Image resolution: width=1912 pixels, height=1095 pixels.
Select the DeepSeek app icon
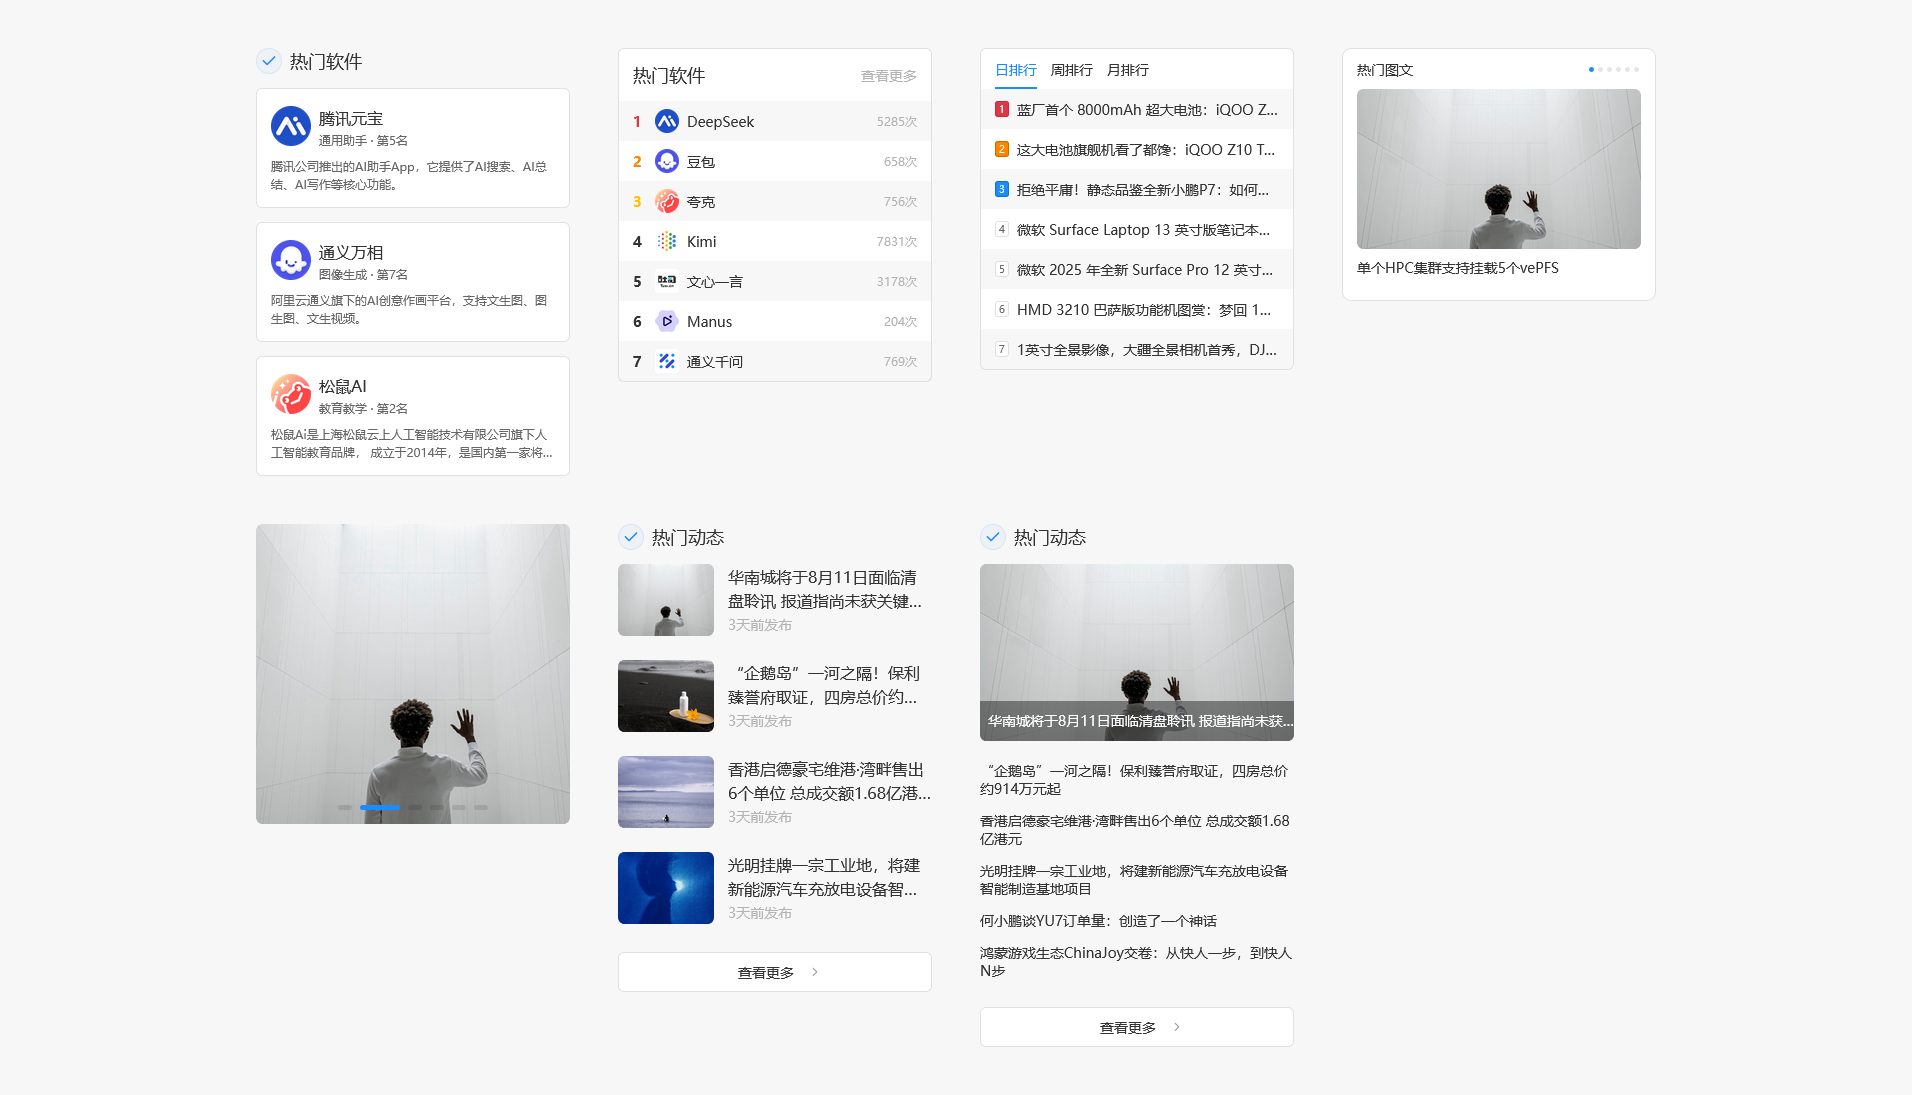tap(666, 121)
